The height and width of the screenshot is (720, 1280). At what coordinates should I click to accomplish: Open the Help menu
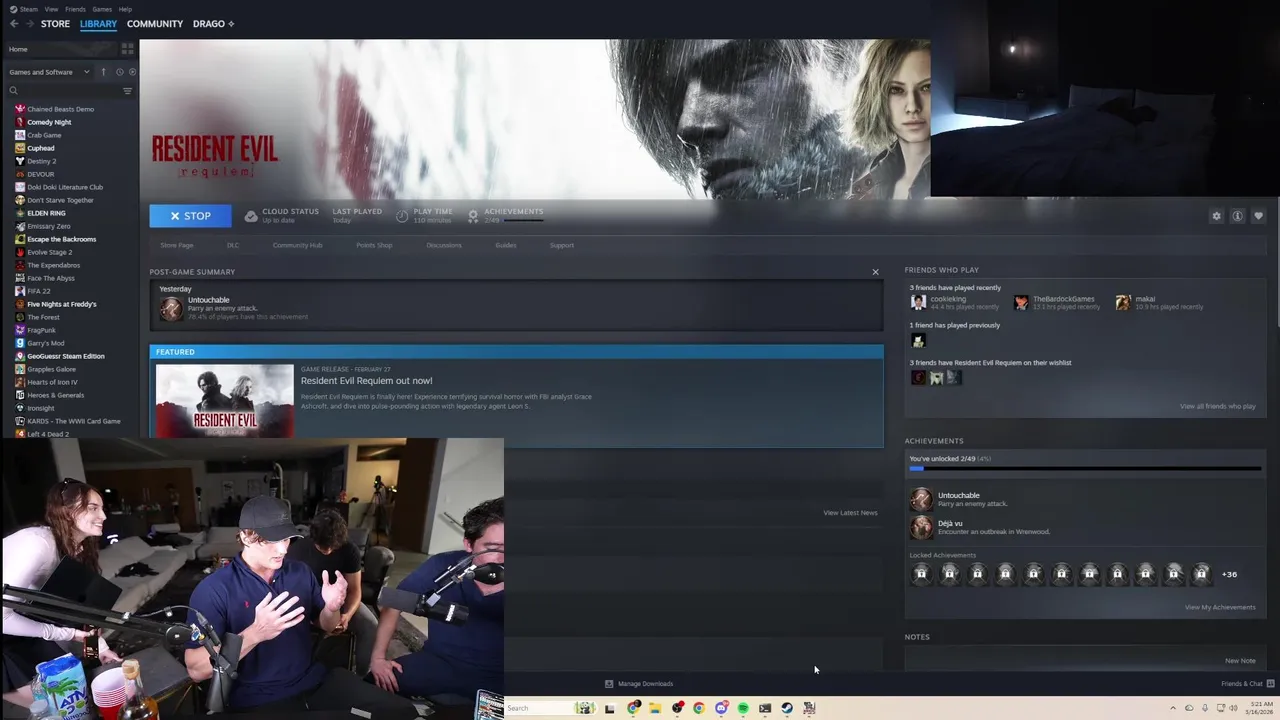[x=125, y=9]
